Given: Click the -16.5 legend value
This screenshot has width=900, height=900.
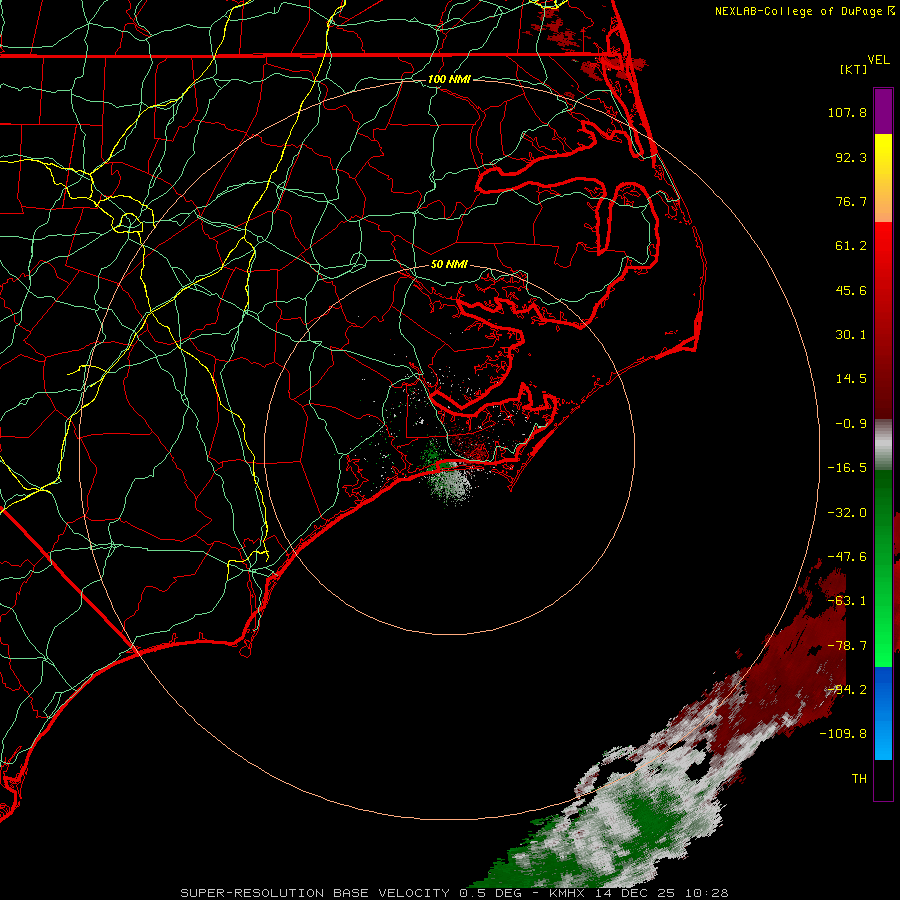Looking at the screenshot, I should [847, 468].
